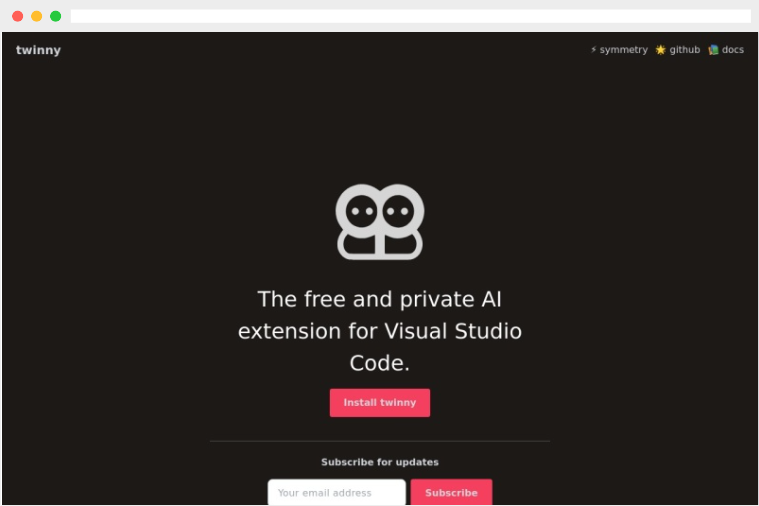
Task: Click the star icon beside github
Action: [660, 50]
